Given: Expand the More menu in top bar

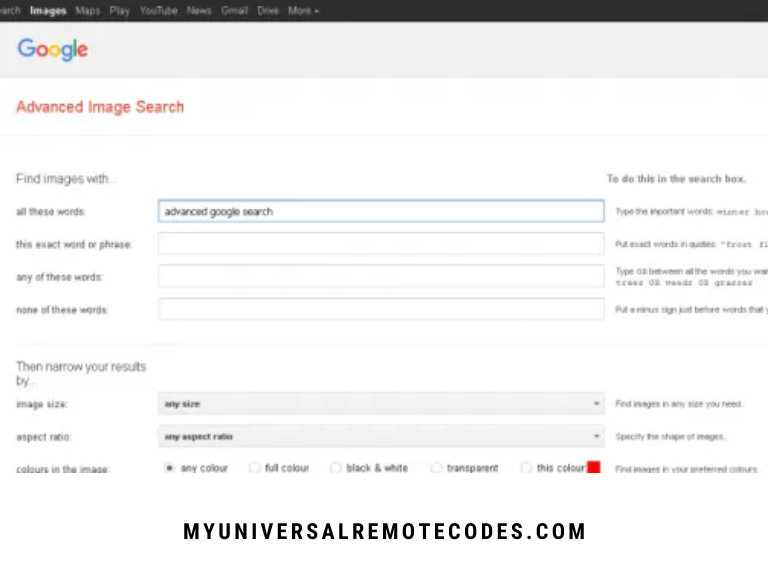Looking at the screenshot, I should tap(303, 11).
